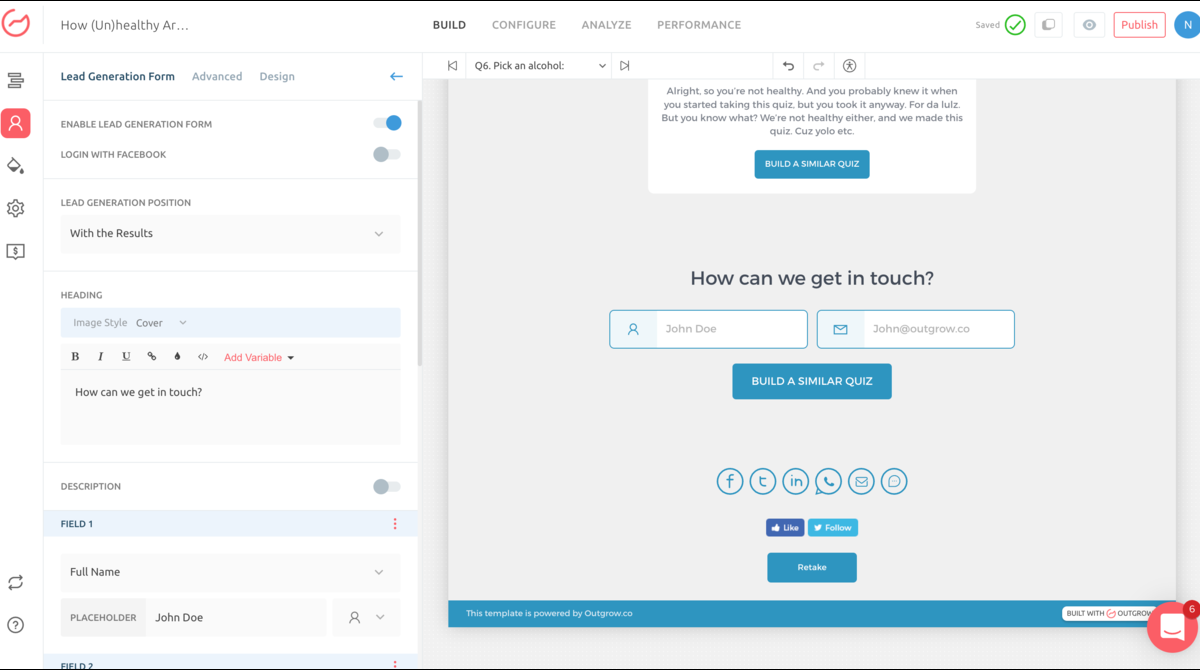Open the question selector dropdown Q6
Screen dimensions: 1200x670
click(540, 66)
